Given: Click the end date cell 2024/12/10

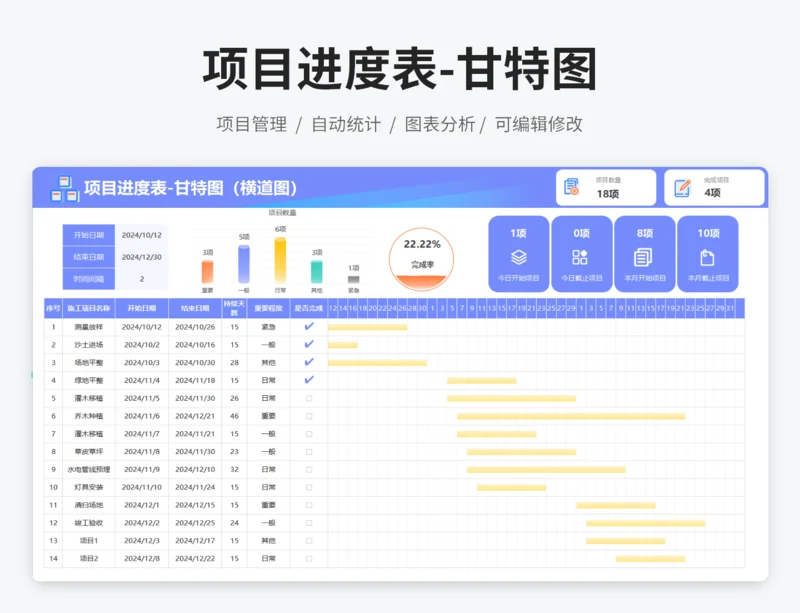Looking at the screenshot, I should click(195, 470).
